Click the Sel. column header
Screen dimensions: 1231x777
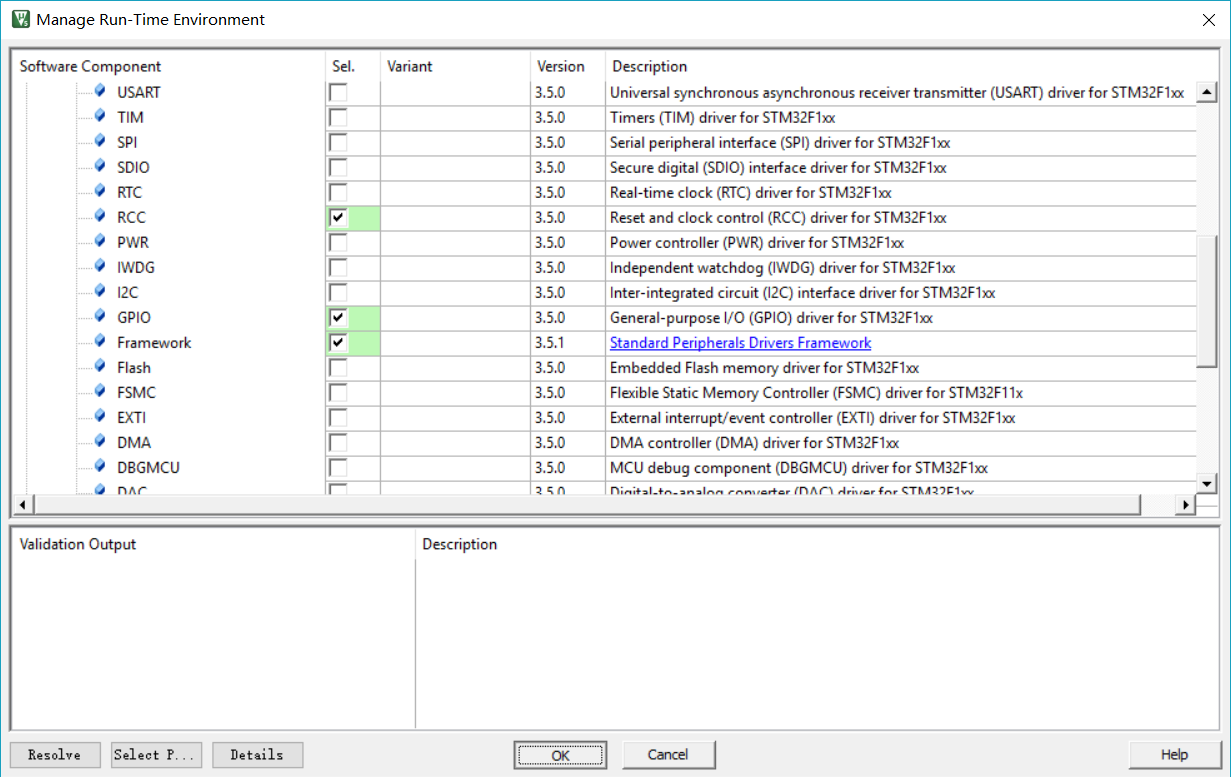pos(343,66)
